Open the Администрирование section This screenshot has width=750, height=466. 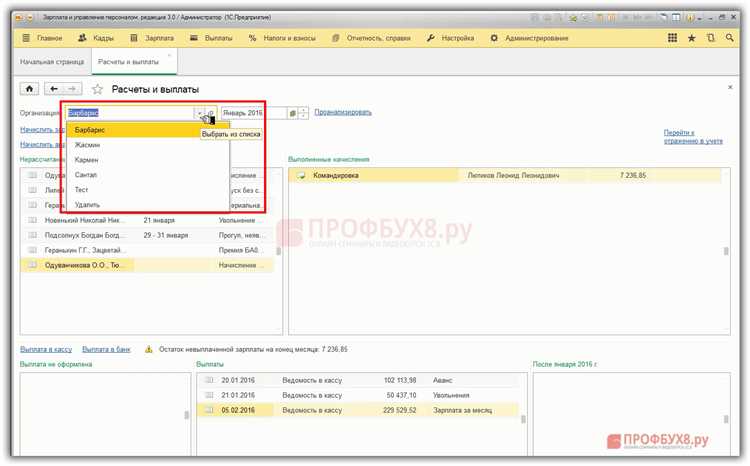(x=529, y=38)
